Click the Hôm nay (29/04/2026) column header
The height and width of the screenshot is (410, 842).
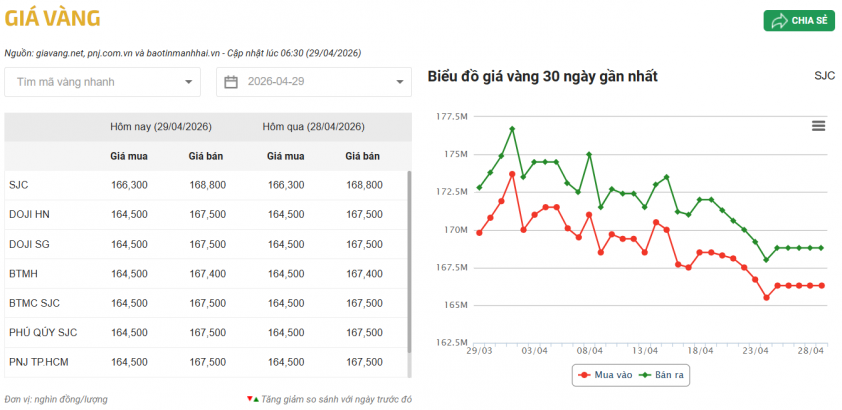[161, 127]
